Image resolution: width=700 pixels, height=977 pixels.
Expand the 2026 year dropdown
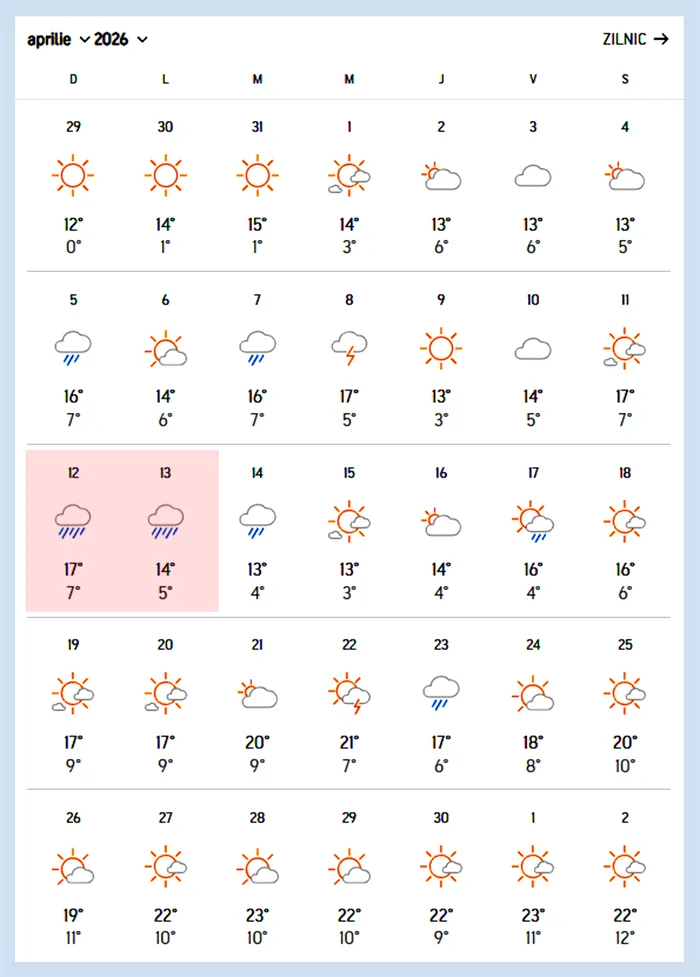[121, 40]
